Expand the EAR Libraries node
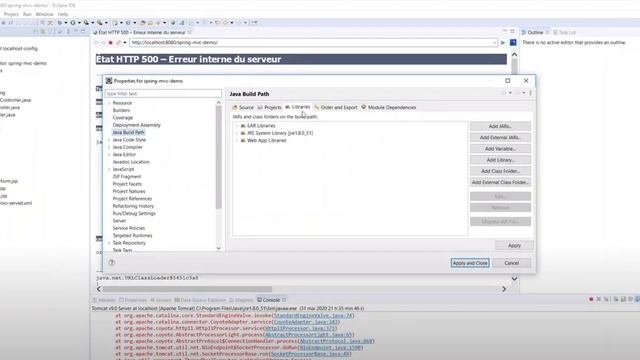Screen dimensions: 640x360 tap(236, 126)
